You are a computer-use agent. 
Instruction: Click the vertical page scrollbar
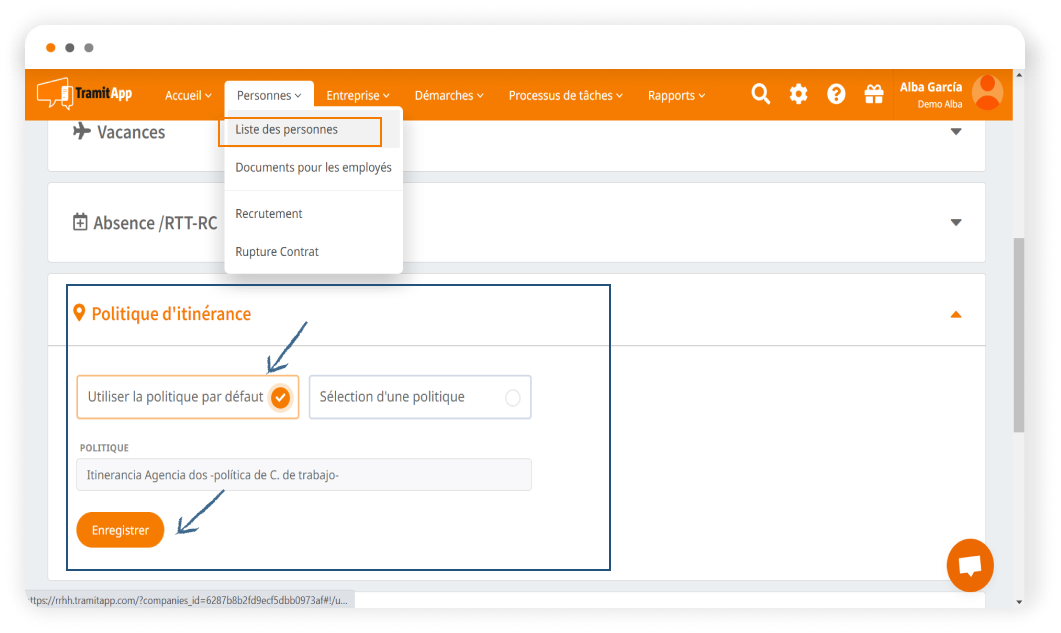pos(1018,335)
